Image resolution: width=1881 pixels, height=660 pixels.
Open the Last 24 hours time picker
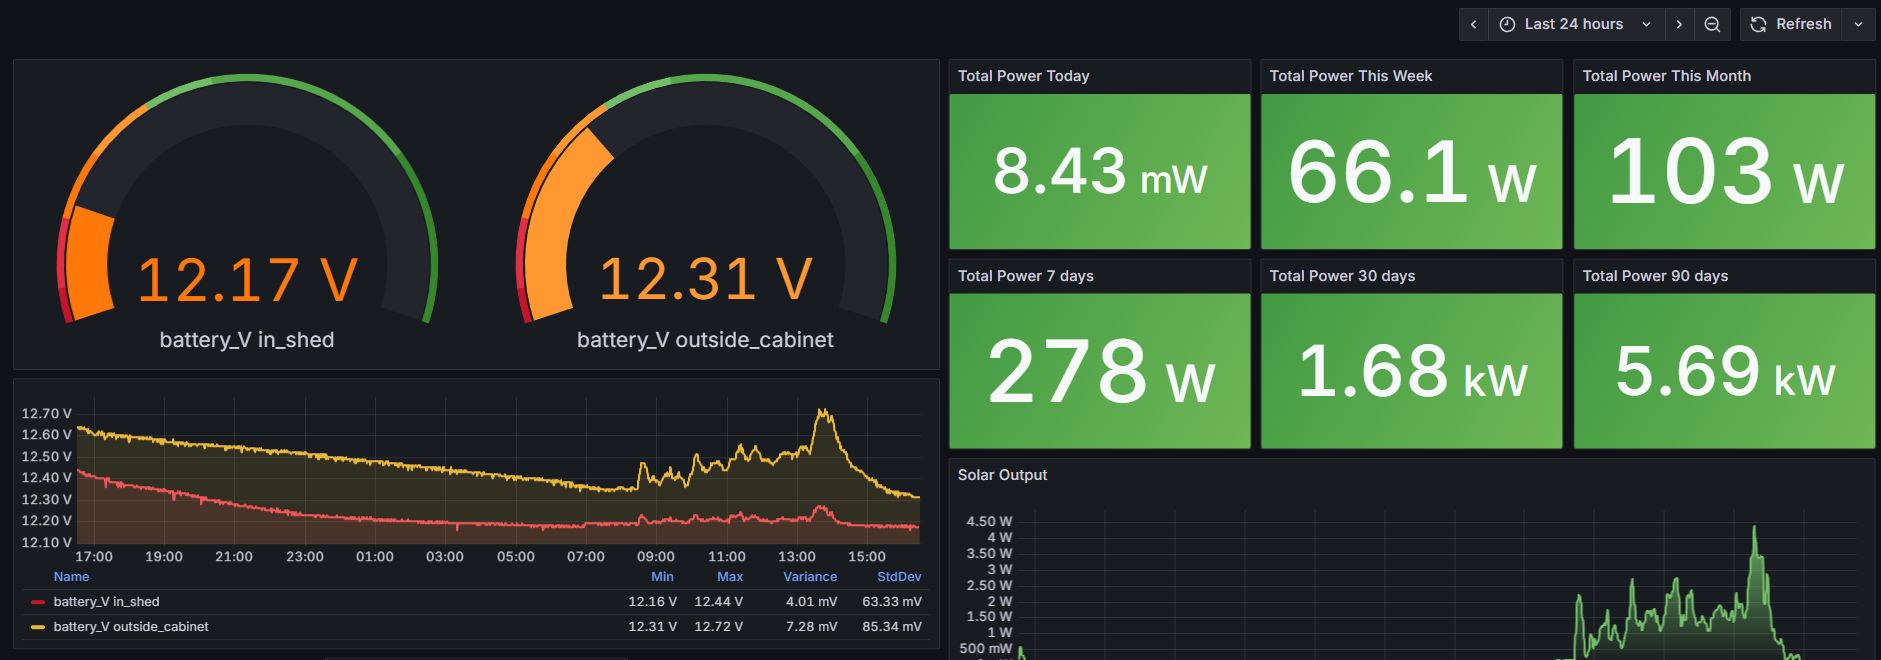[x=1576, y=24]
